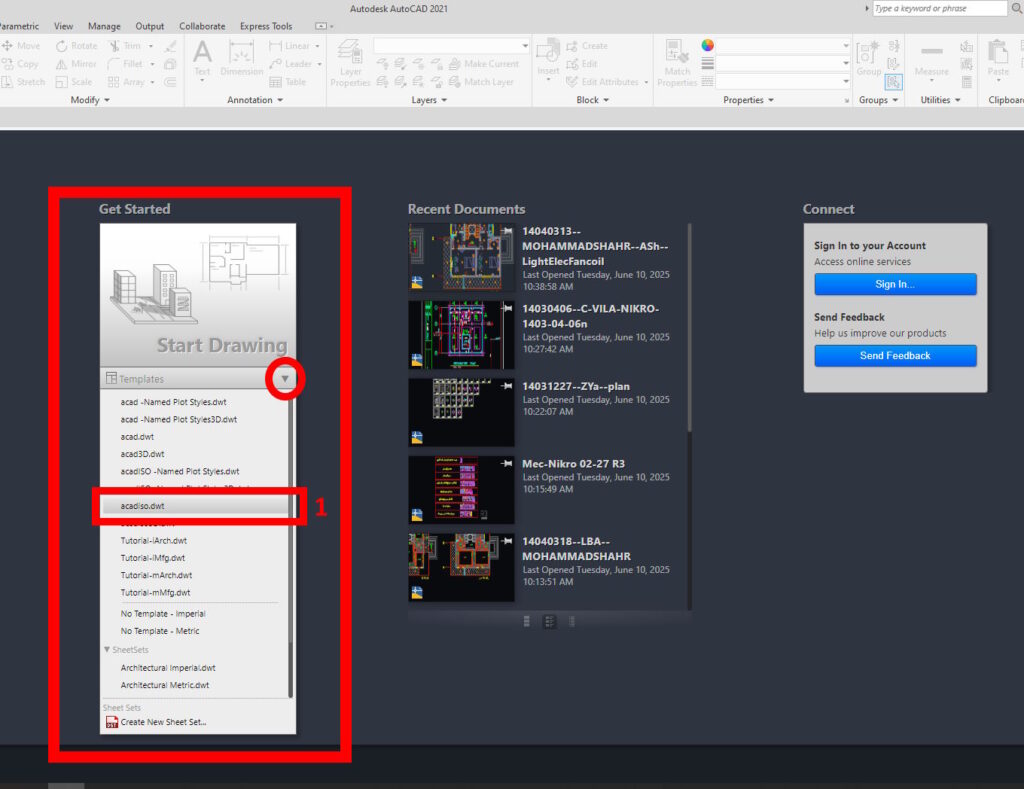Activate the Stretch tool

pyautogui.click(x=24, y=82)
